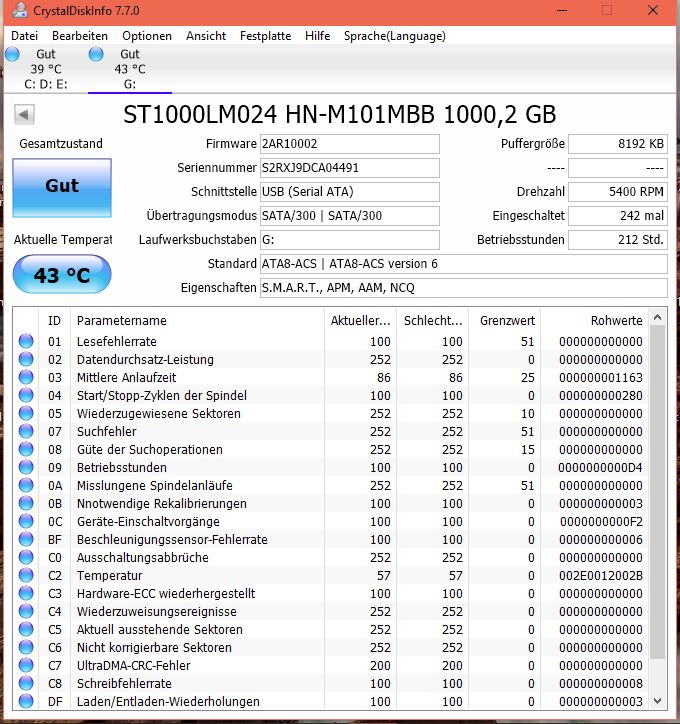This screenshot has width=680, height=724.
Task: Click the Seriennummer field S2RXJ9DCA04491
Action: pos(349,168)
